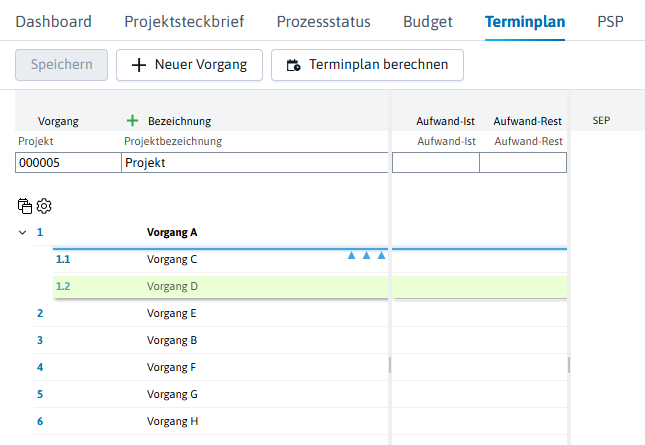The image size is (645, 445).
Task: Open task number 2 link
Action: click(40, 313)
